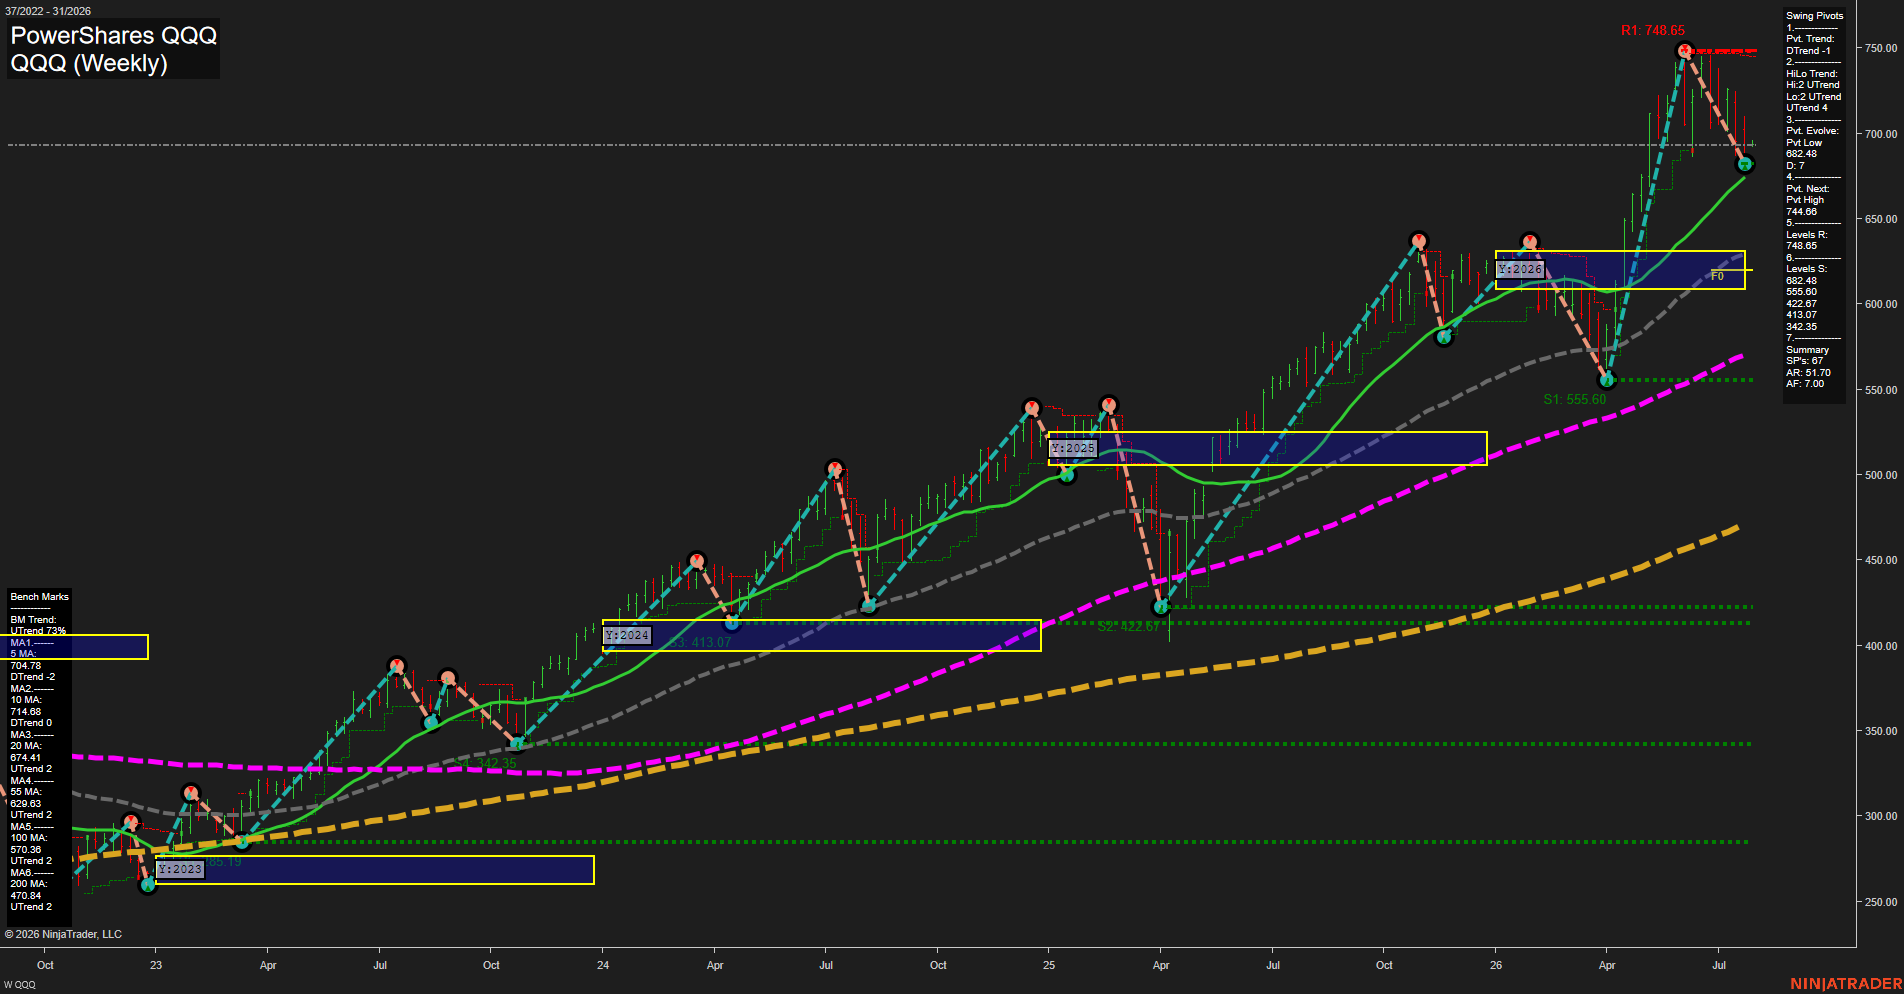
Task: Click the Swing Pivots panel heading
Action: (x=1814, y=16)
